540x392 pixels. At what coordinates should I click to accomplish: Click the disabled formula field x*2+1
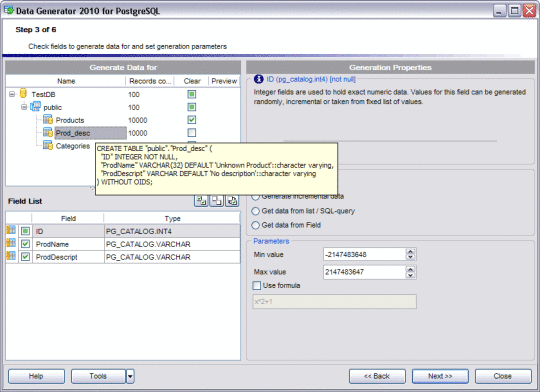tap(334, 301)
